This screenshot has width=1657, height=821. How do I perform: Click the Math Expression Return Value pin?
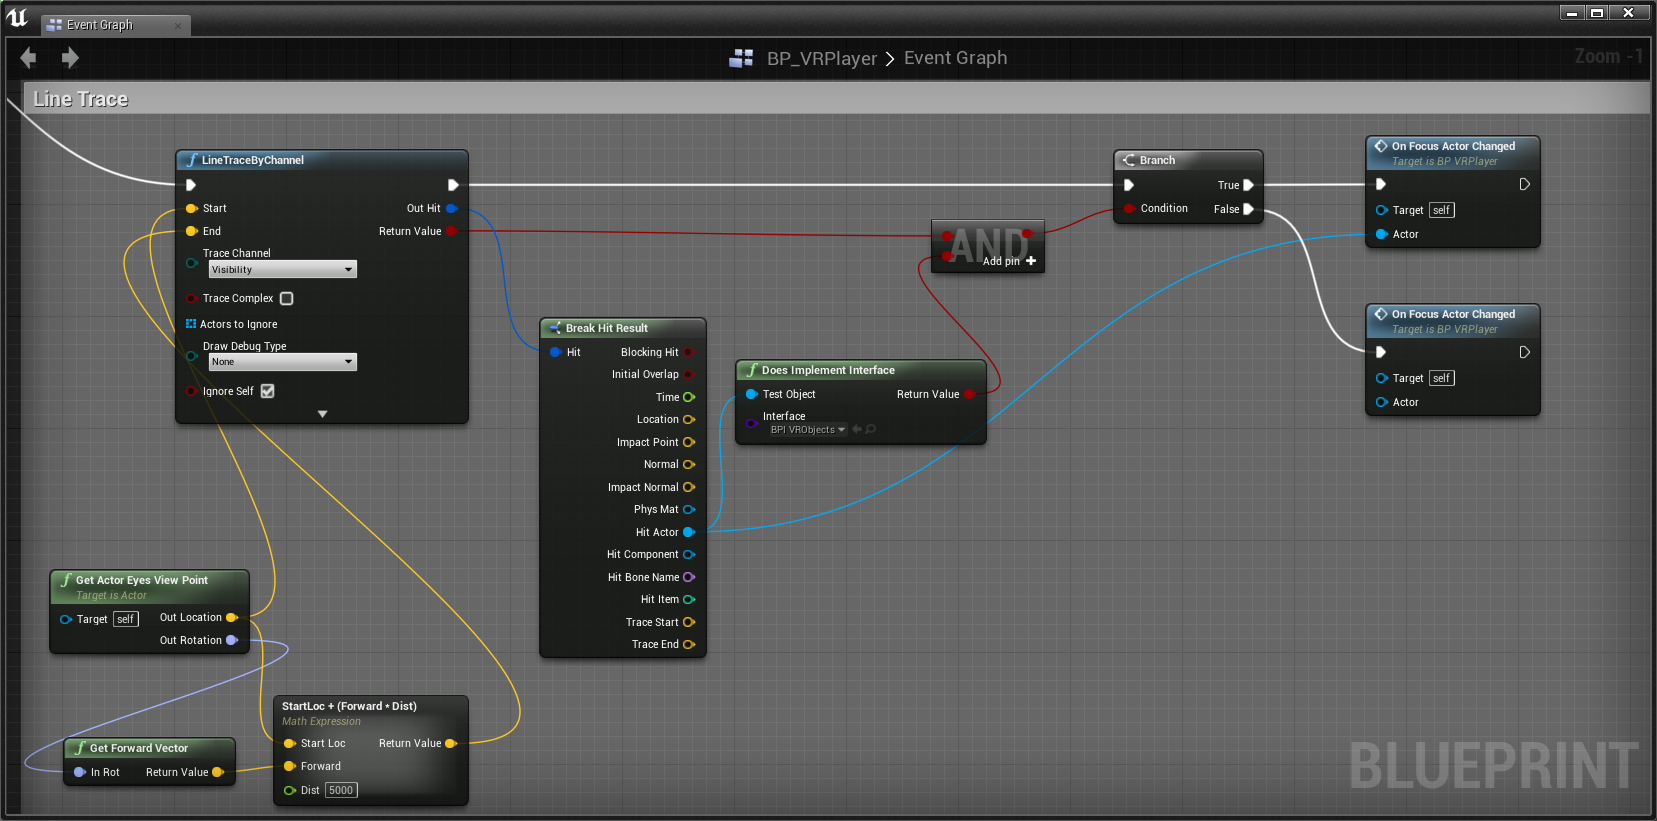[x=451, y=743]
